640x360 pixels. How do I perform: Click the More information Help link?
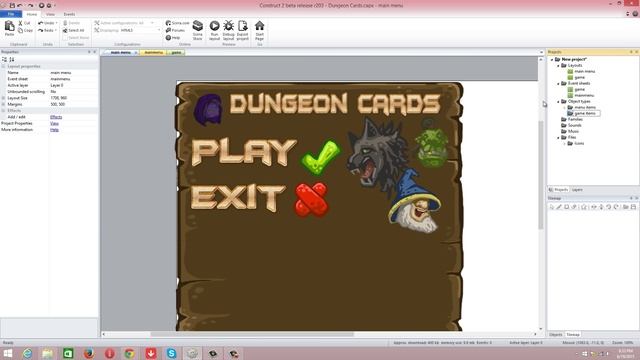coord(54,130)
